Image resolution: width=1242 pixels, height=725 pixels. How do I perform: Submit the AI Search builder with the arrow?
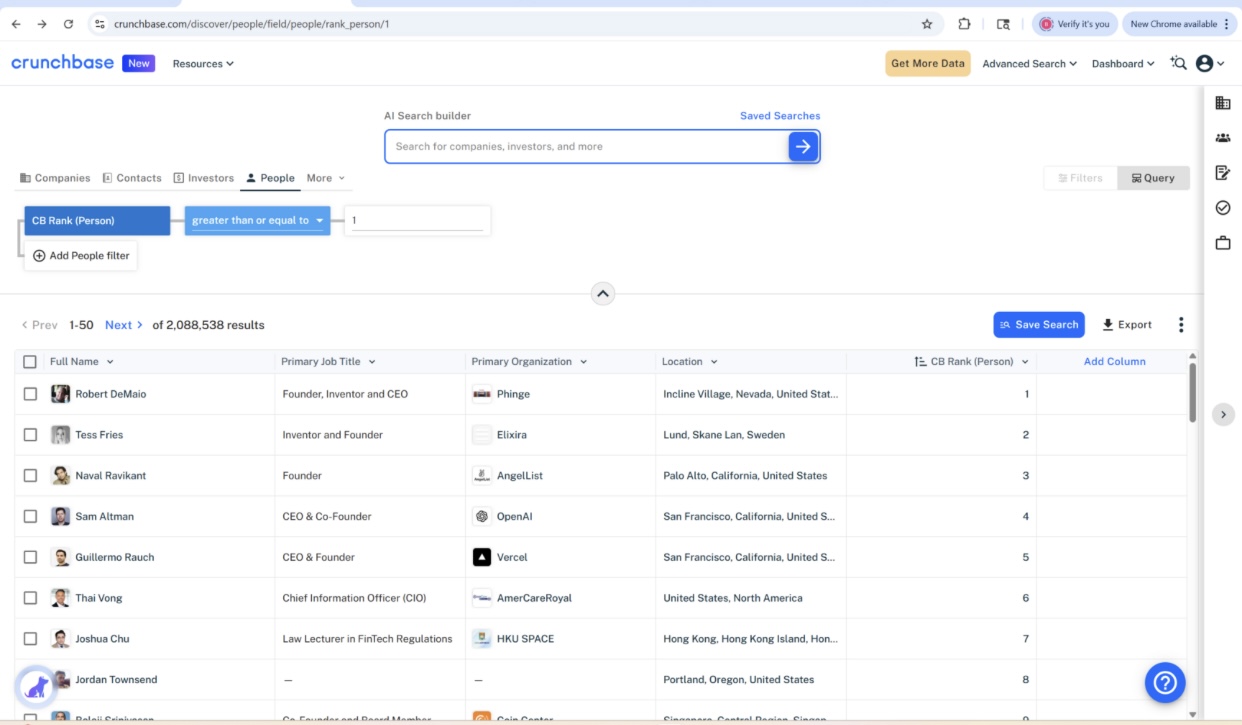coord(803,146)
